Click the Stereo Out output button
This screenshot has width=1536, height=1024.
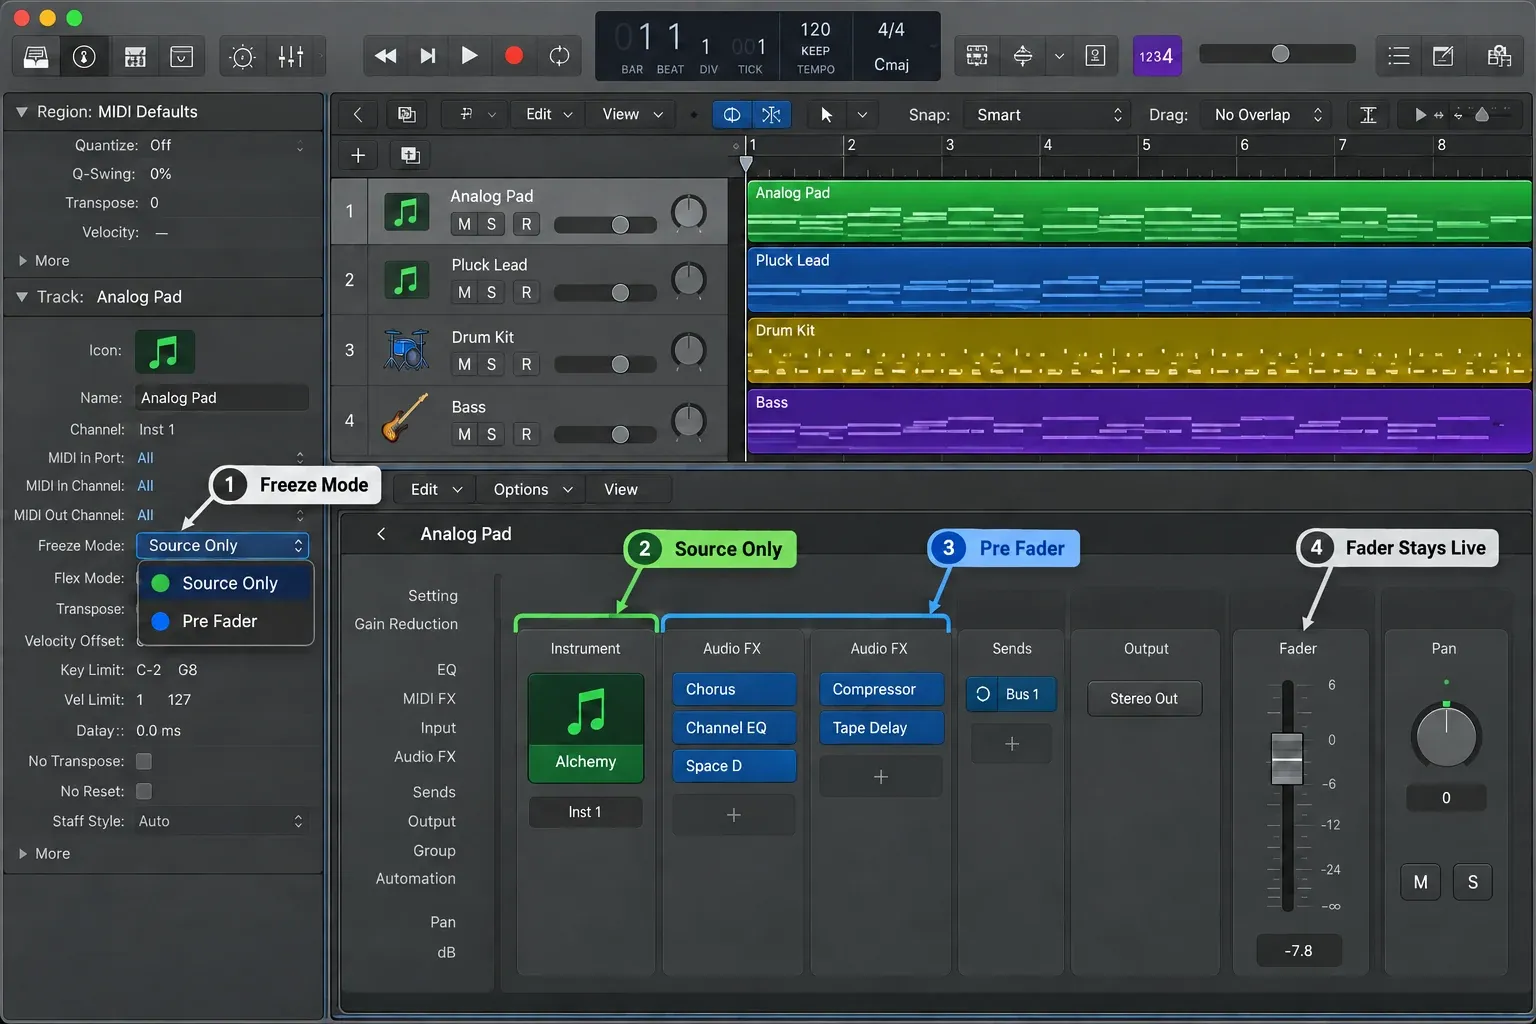coord(1144,698)
